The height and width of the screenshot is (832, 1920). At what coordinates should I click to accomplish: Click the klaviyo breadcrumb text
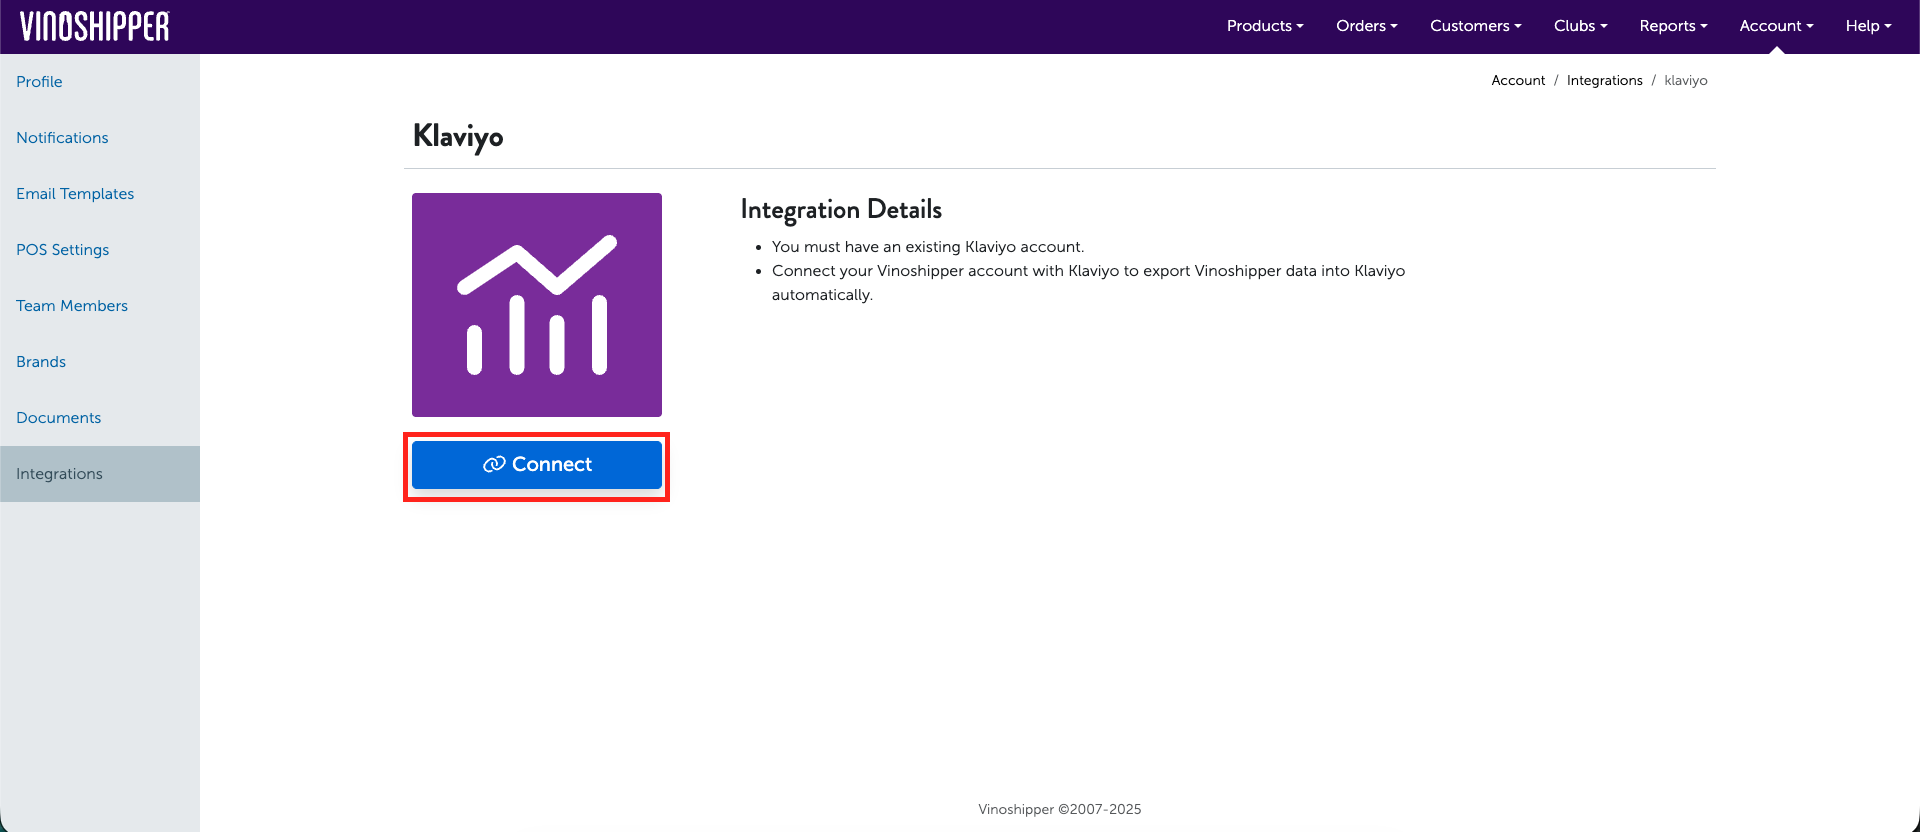1686,81
